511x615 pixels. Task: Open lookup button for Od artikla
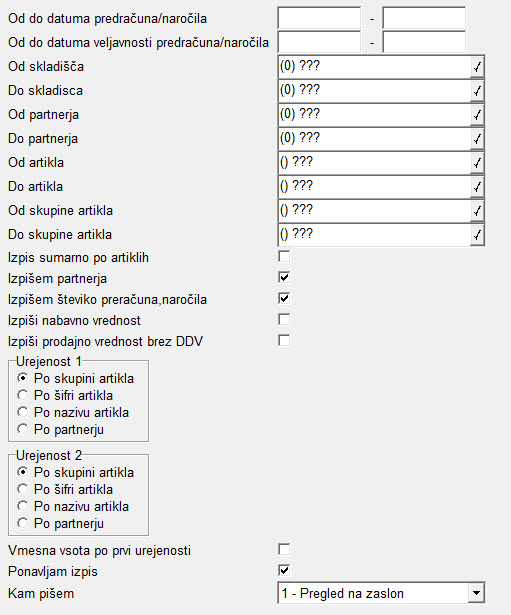click(x=477, y=163)
